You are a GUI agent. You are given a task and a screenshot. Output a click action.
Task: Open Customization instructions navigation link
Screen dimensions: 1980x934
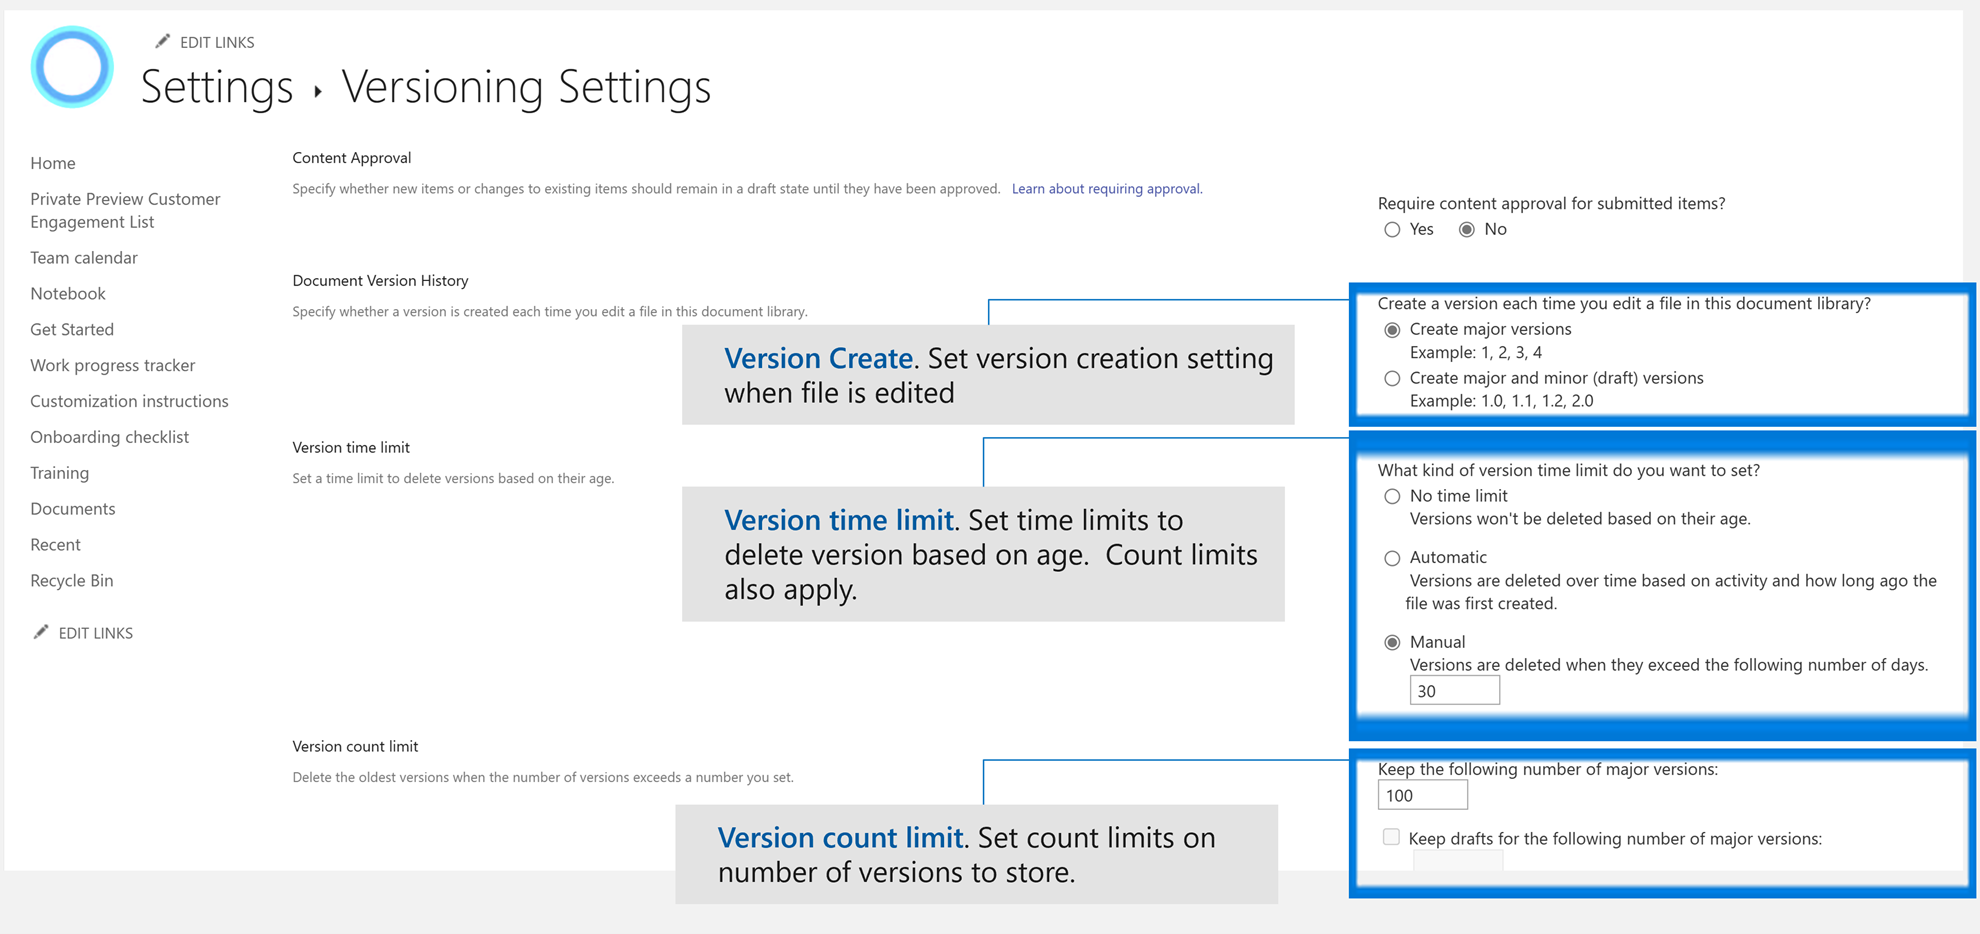point(129,402)
